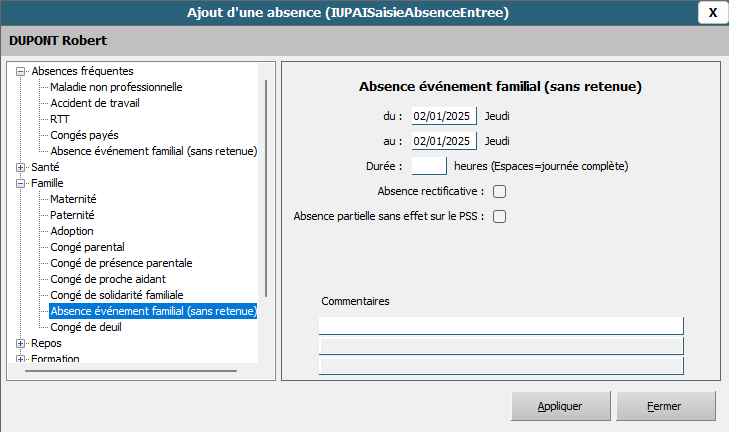Click the first Commentaires text line
Screen dimensions: 729x432
(x=500, y=325)
